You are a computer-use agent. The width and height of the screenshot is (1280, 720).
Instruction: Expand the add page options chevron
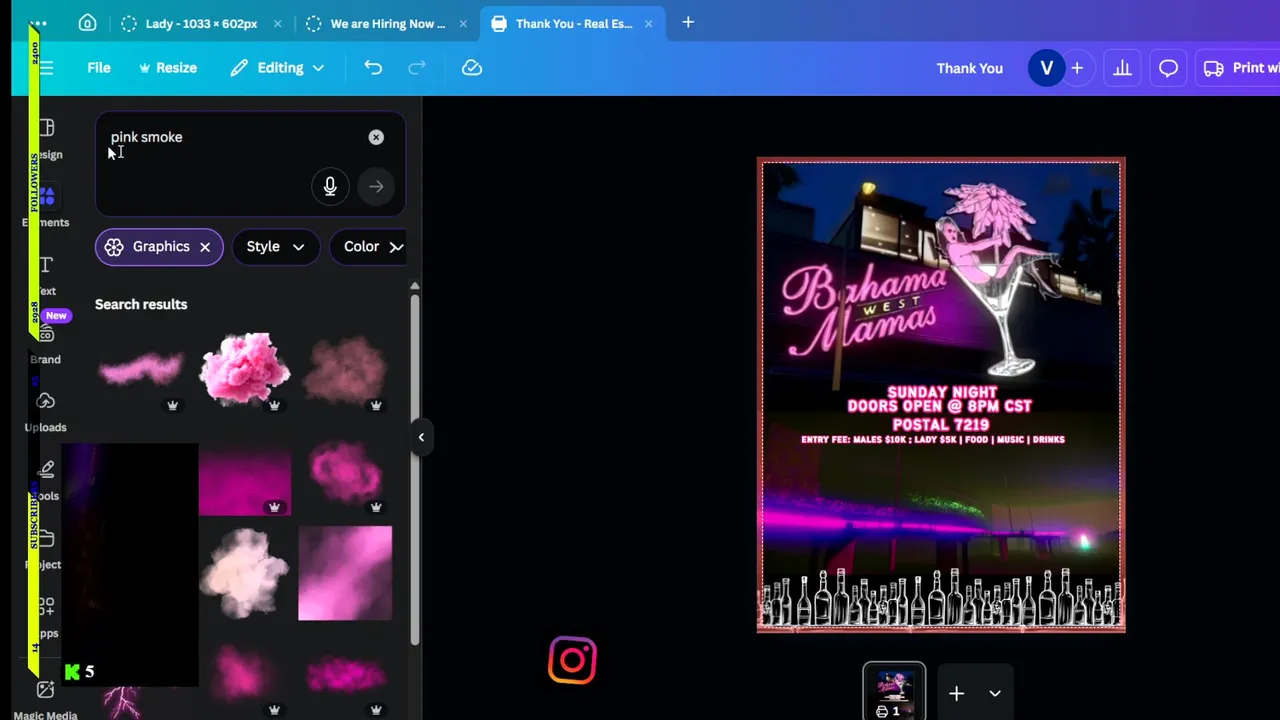[995, 693]
